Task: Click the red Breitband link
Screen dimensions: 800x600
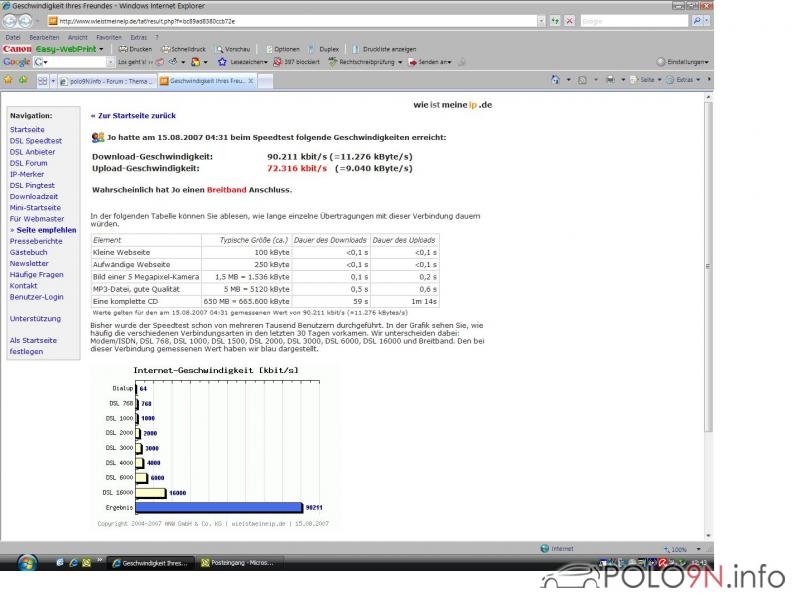Action: click(227, 190)
